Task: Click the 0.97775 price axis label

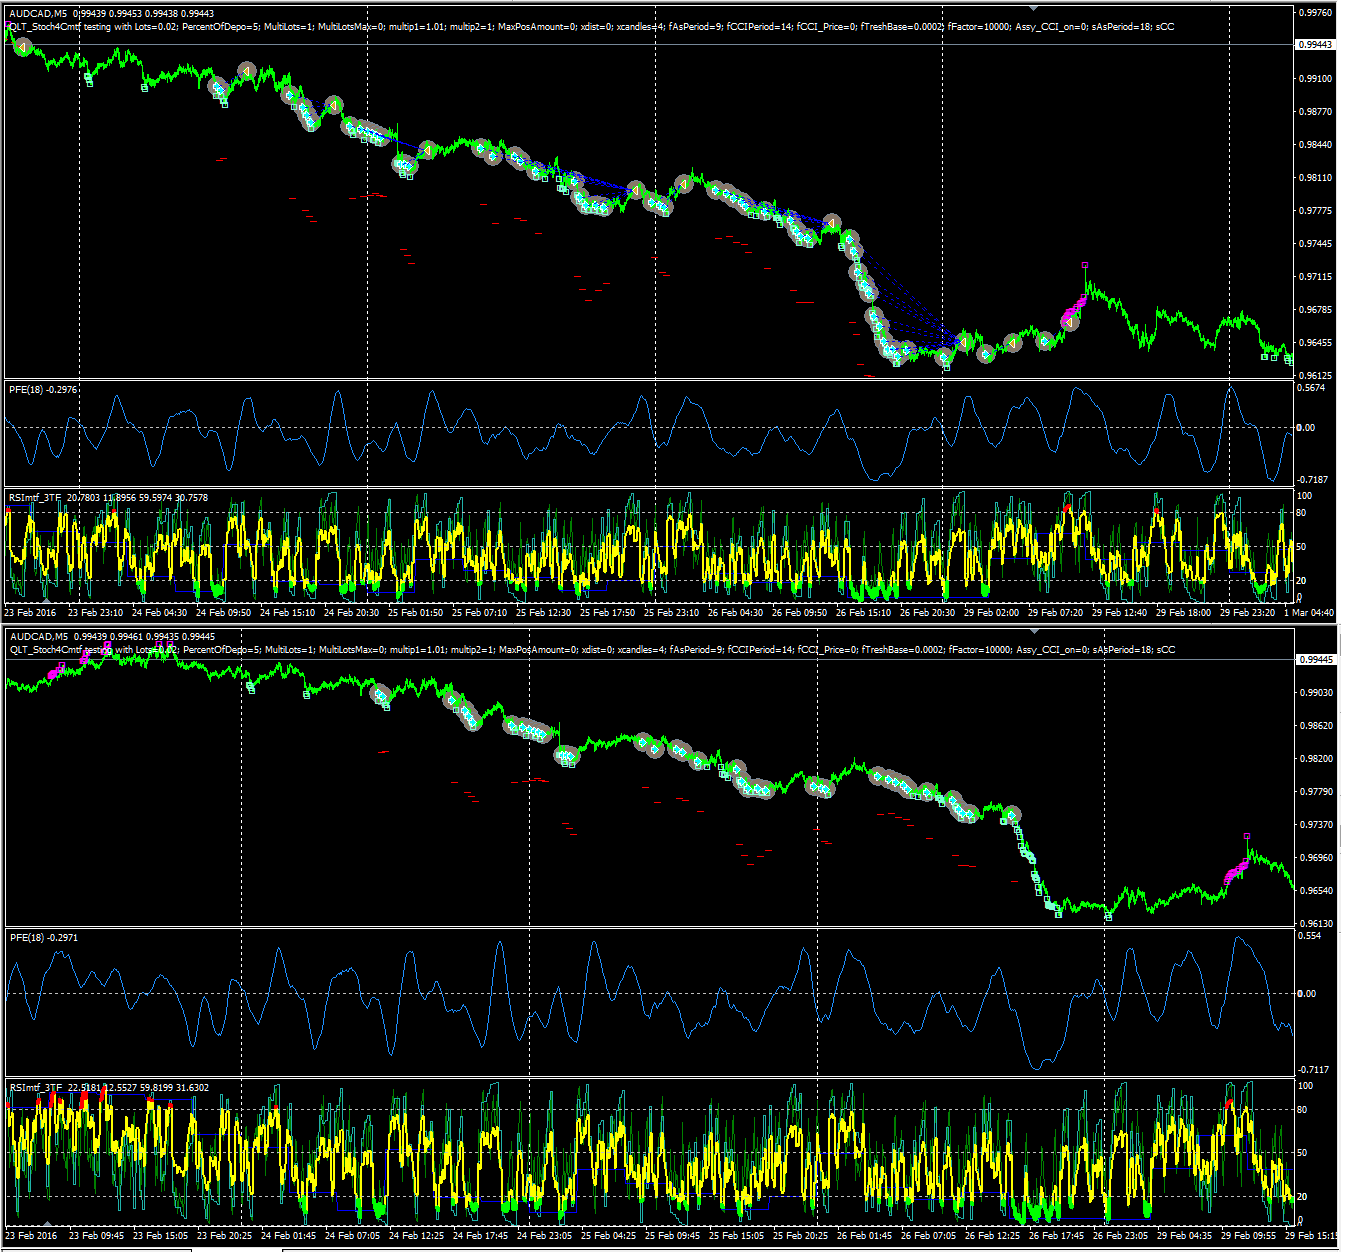Action: click(1315, 211)
